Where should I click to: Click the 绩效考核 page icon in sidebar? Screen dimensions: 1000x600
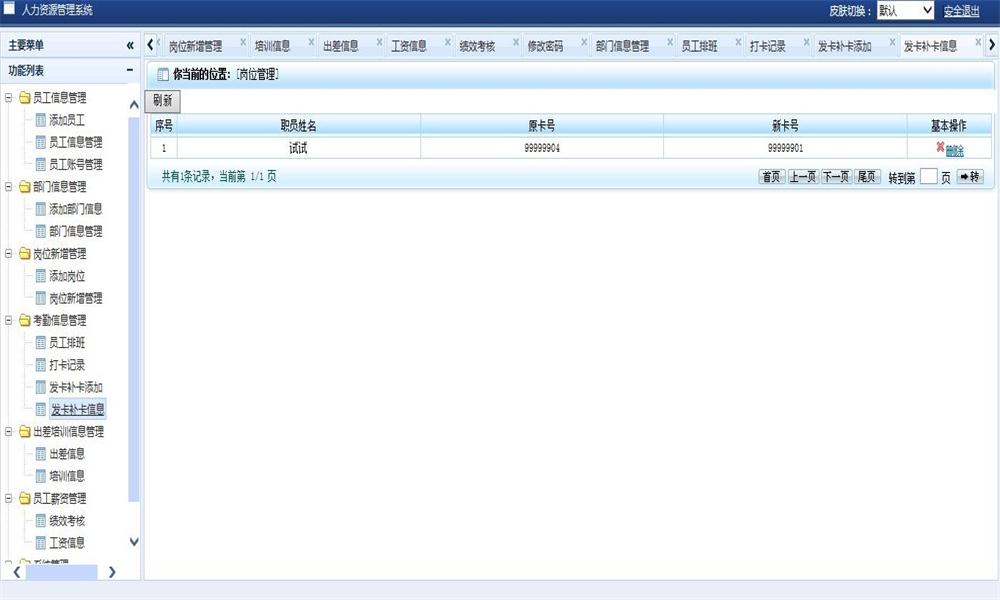41,521
